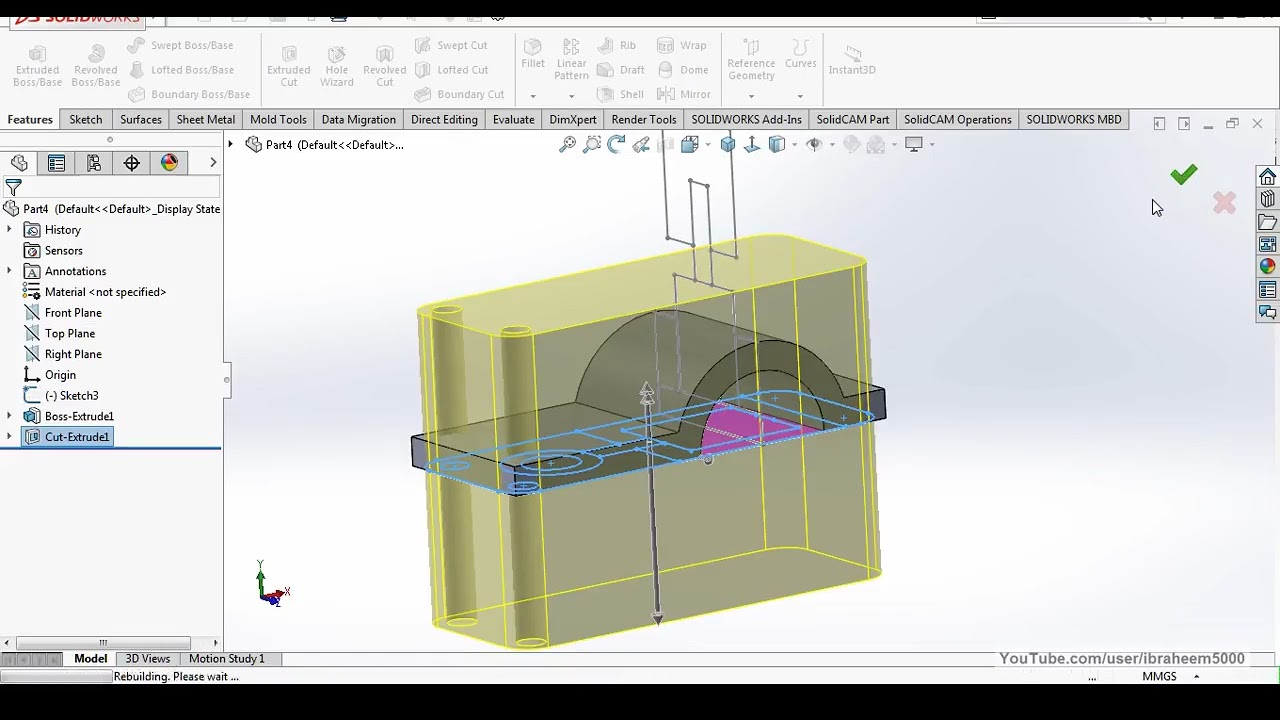Image resolution: width=1280 pixels, height=720 pixels.
Task: Click the Extruded Boss/Base tool
Action: 37,65
